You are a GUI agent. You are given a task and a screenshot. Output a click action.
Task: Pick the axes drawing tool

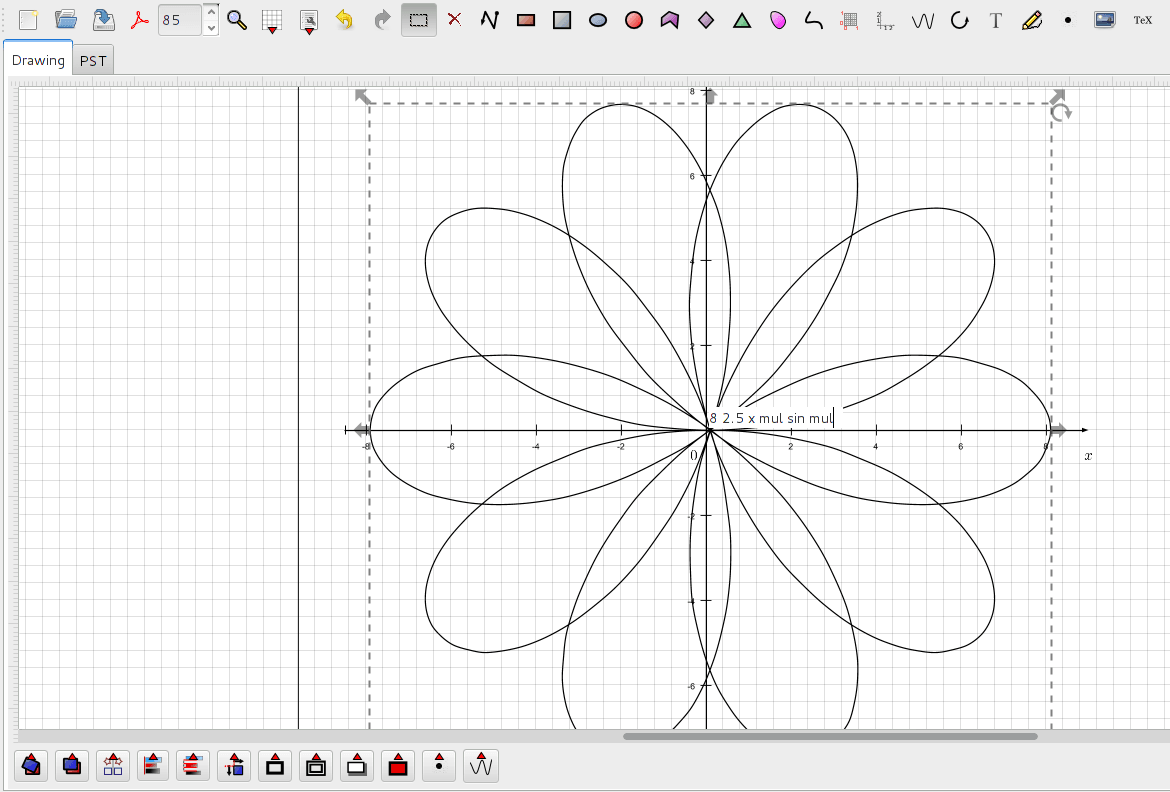pyautogui.click(x=886, y=20)
